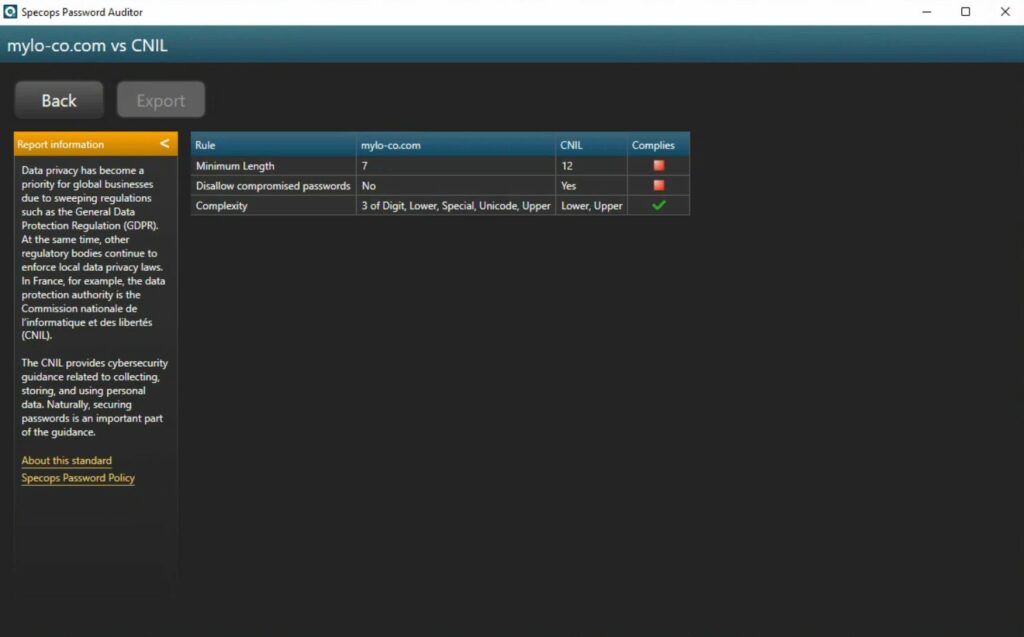Screen dimensions: 1024x637
Task: Click the CNIL complexity value 'Lower, Upper'
Action: (x=591, y=205)
